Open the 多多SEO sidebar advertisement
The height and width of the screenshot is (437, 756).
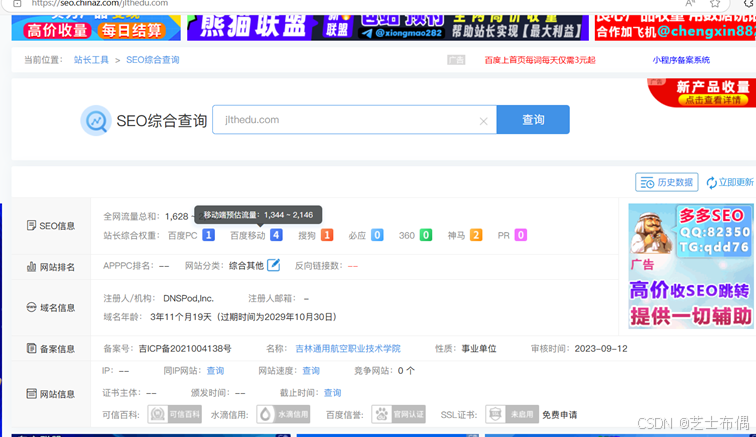coord(691,266)
